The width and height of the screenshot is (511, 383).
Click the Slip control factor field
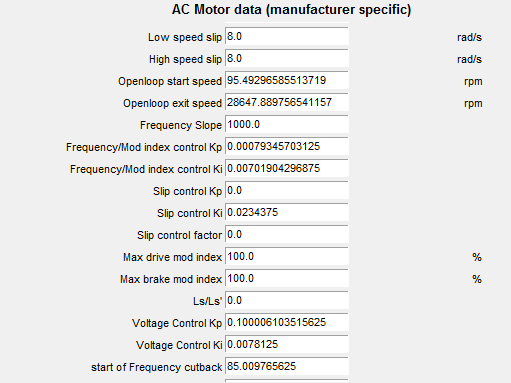coord(287,234)
